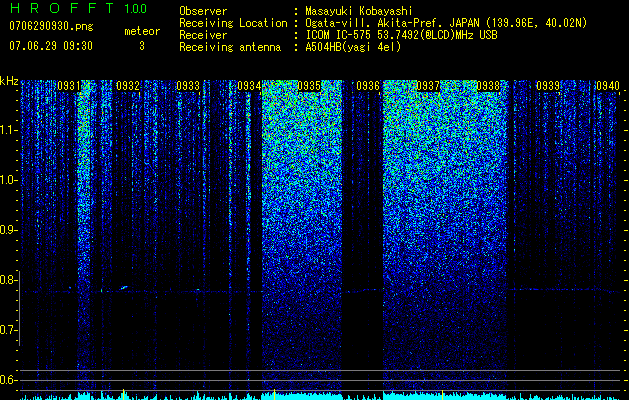Viewport: 629px width, 400px height.
Task: Click the Receiving antenna A504HB(yagi 4el) text
Action: [x=353, y=47]
